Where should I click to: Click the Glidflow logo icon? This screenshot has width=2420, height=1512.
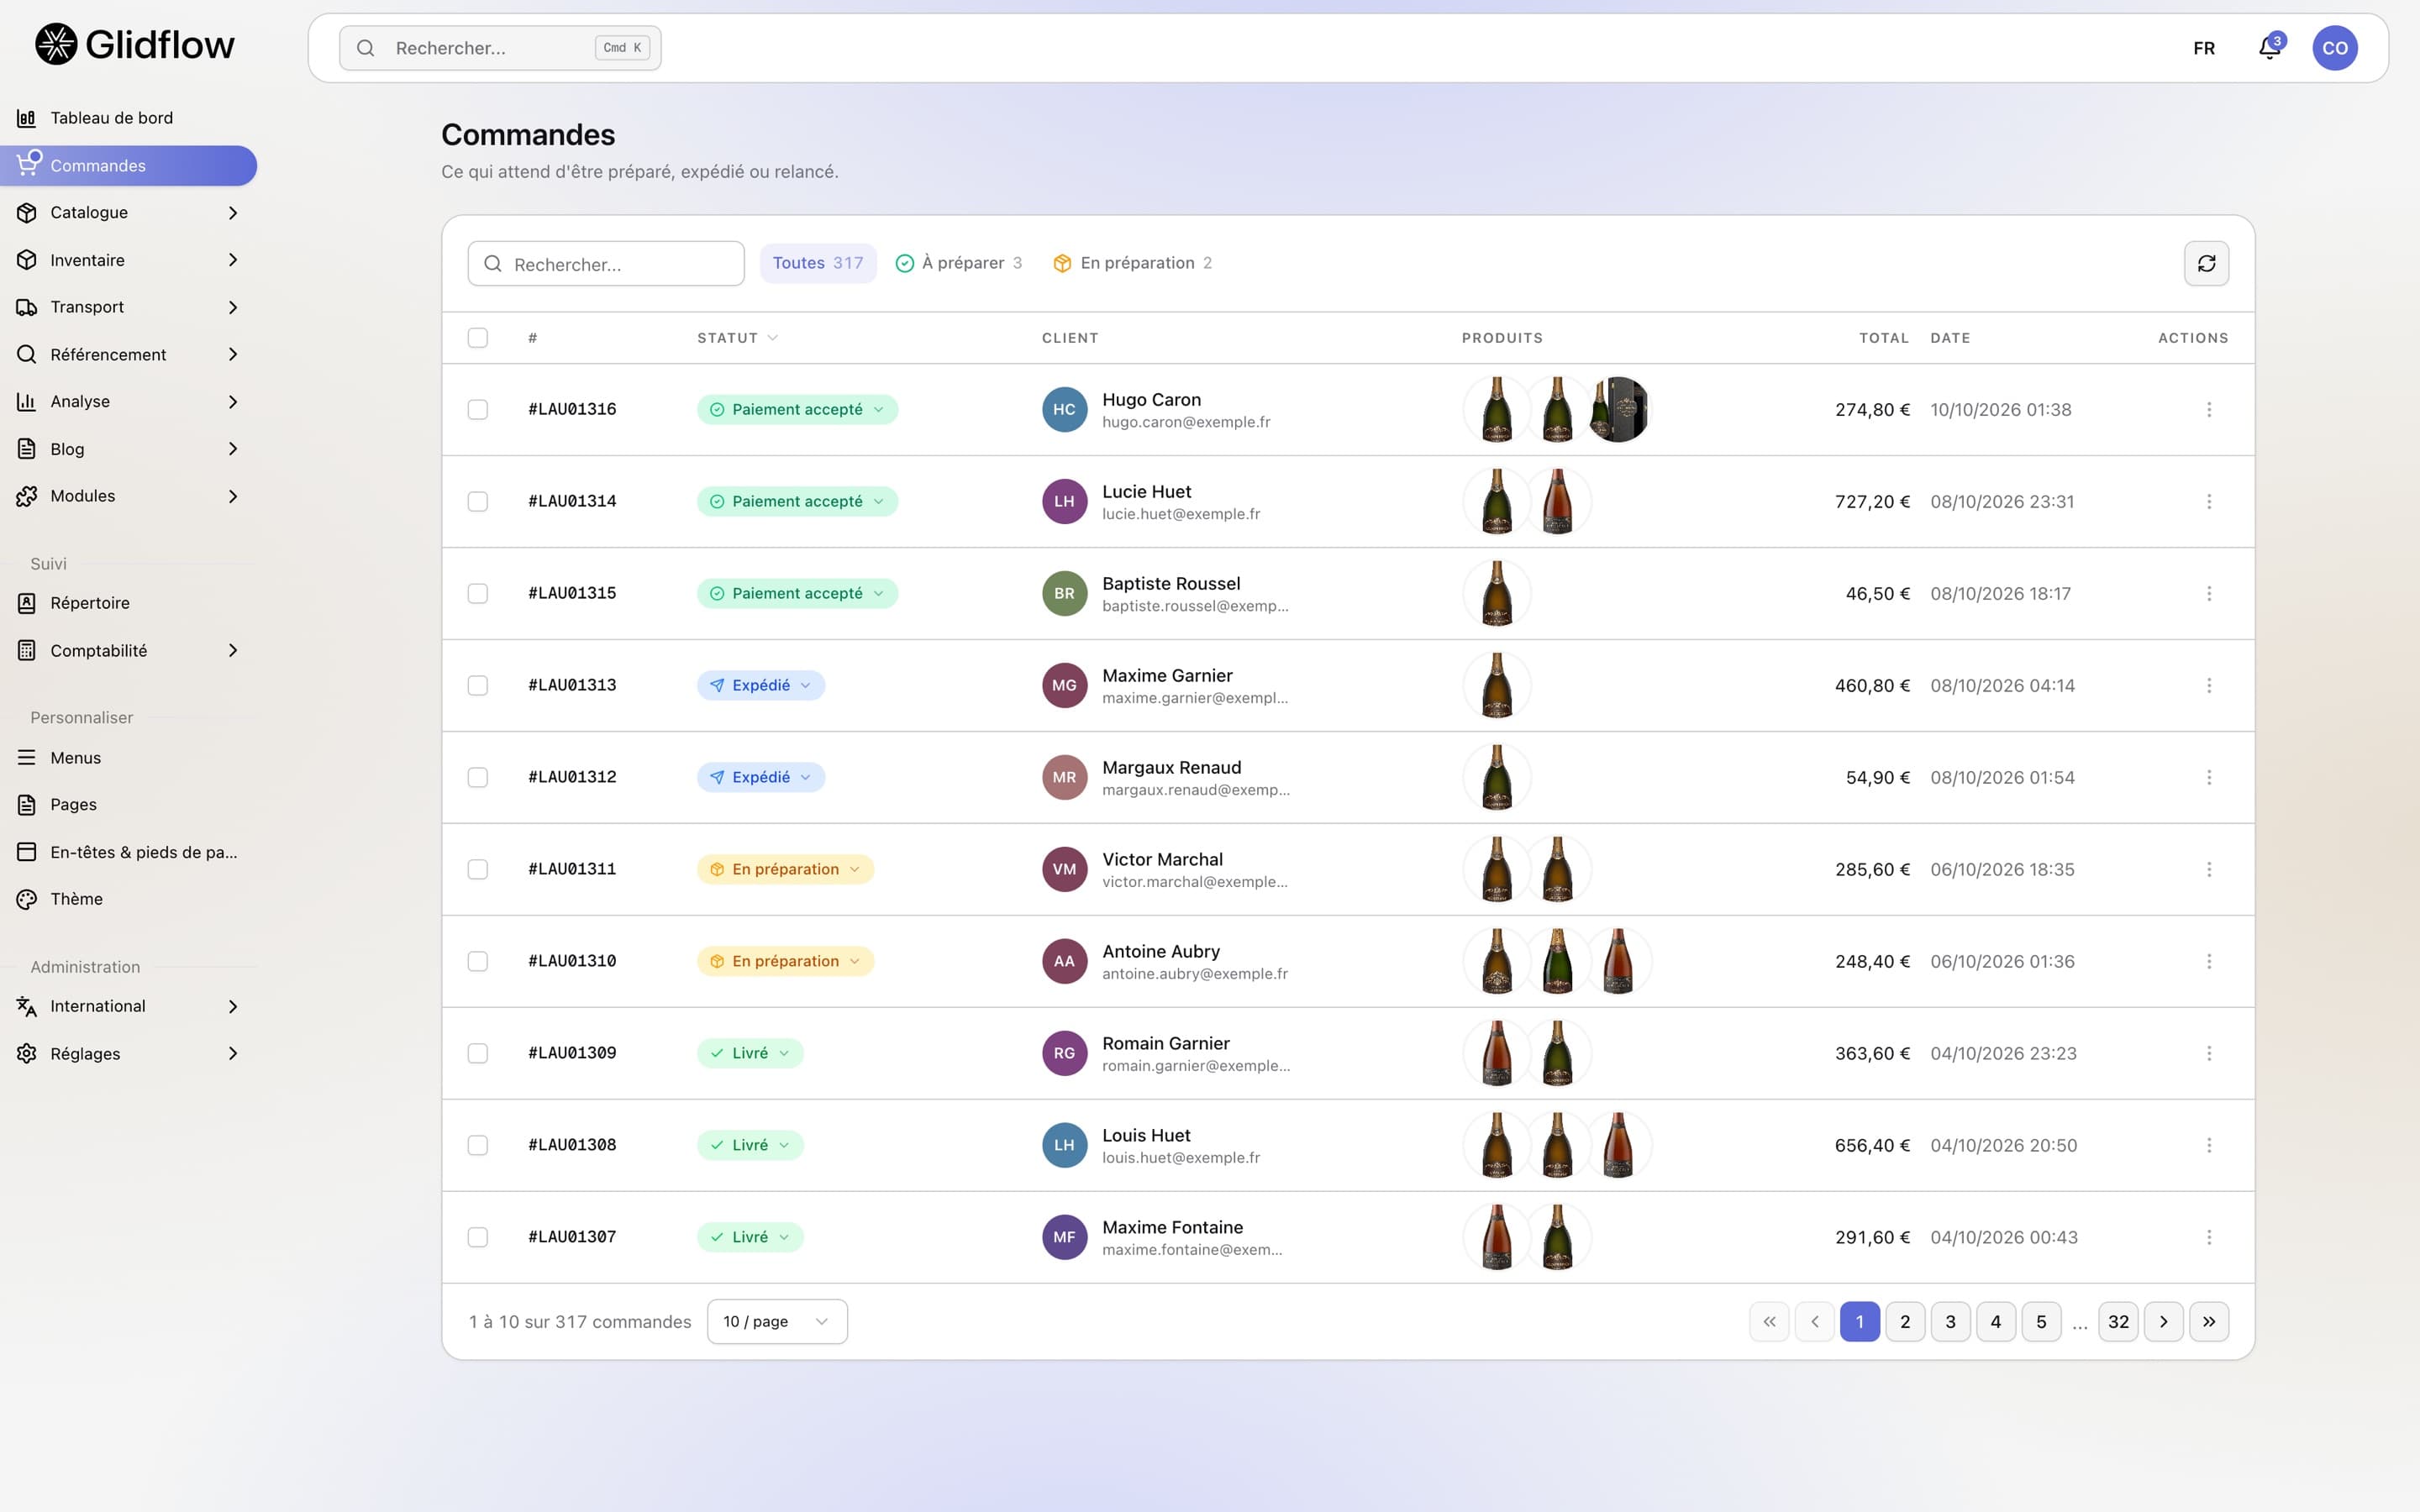point(56,44)
